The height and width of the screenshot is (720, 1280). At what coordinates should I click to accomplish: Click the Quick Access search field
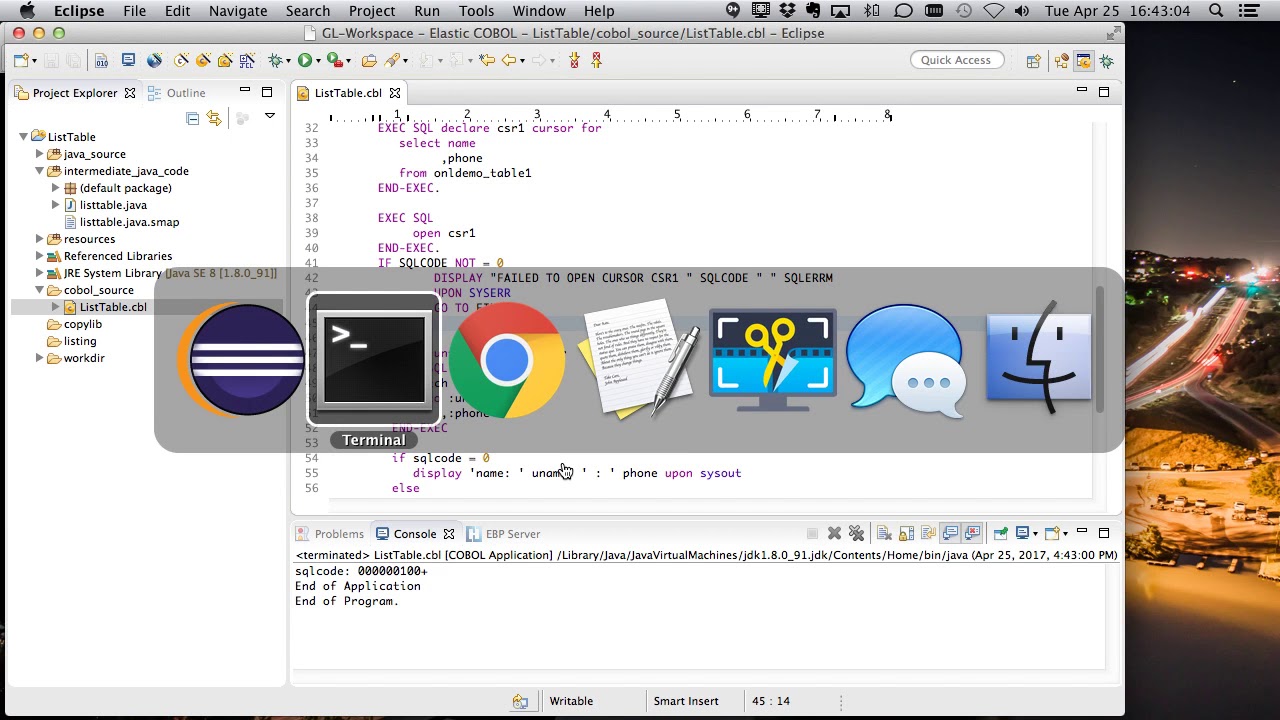[x=956, y=60]
